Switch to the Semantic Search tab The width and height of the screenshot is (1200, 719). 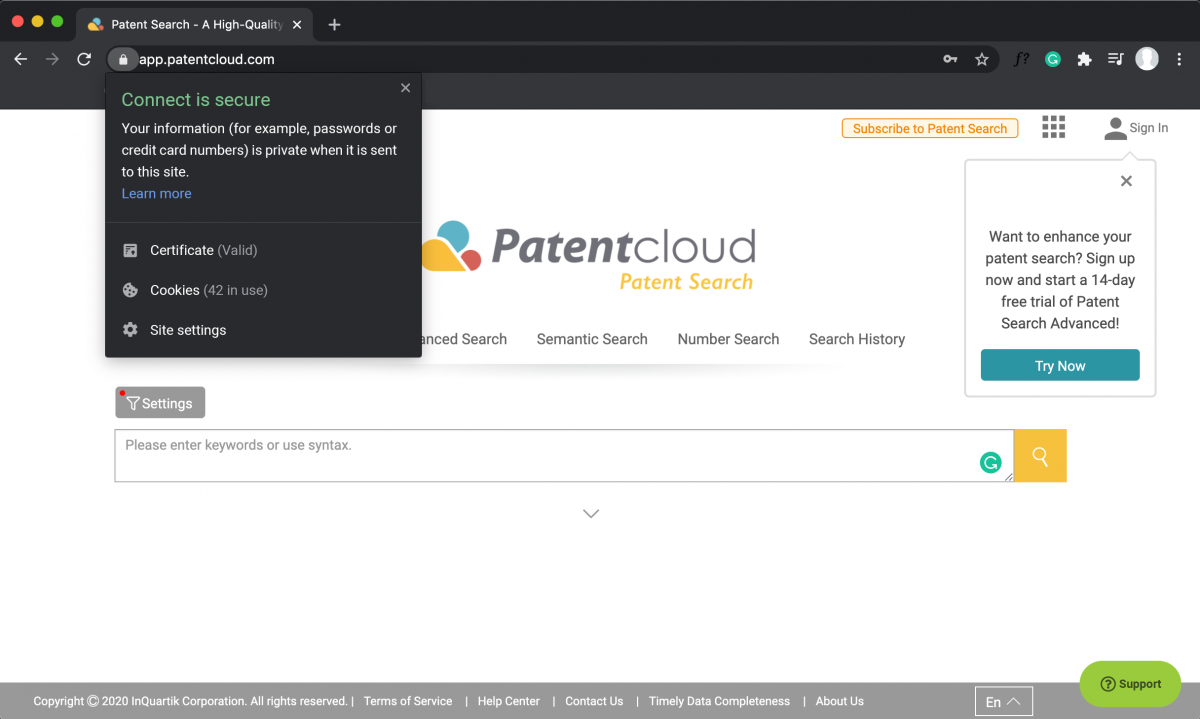pyautogui.click(x=592, y=339)
